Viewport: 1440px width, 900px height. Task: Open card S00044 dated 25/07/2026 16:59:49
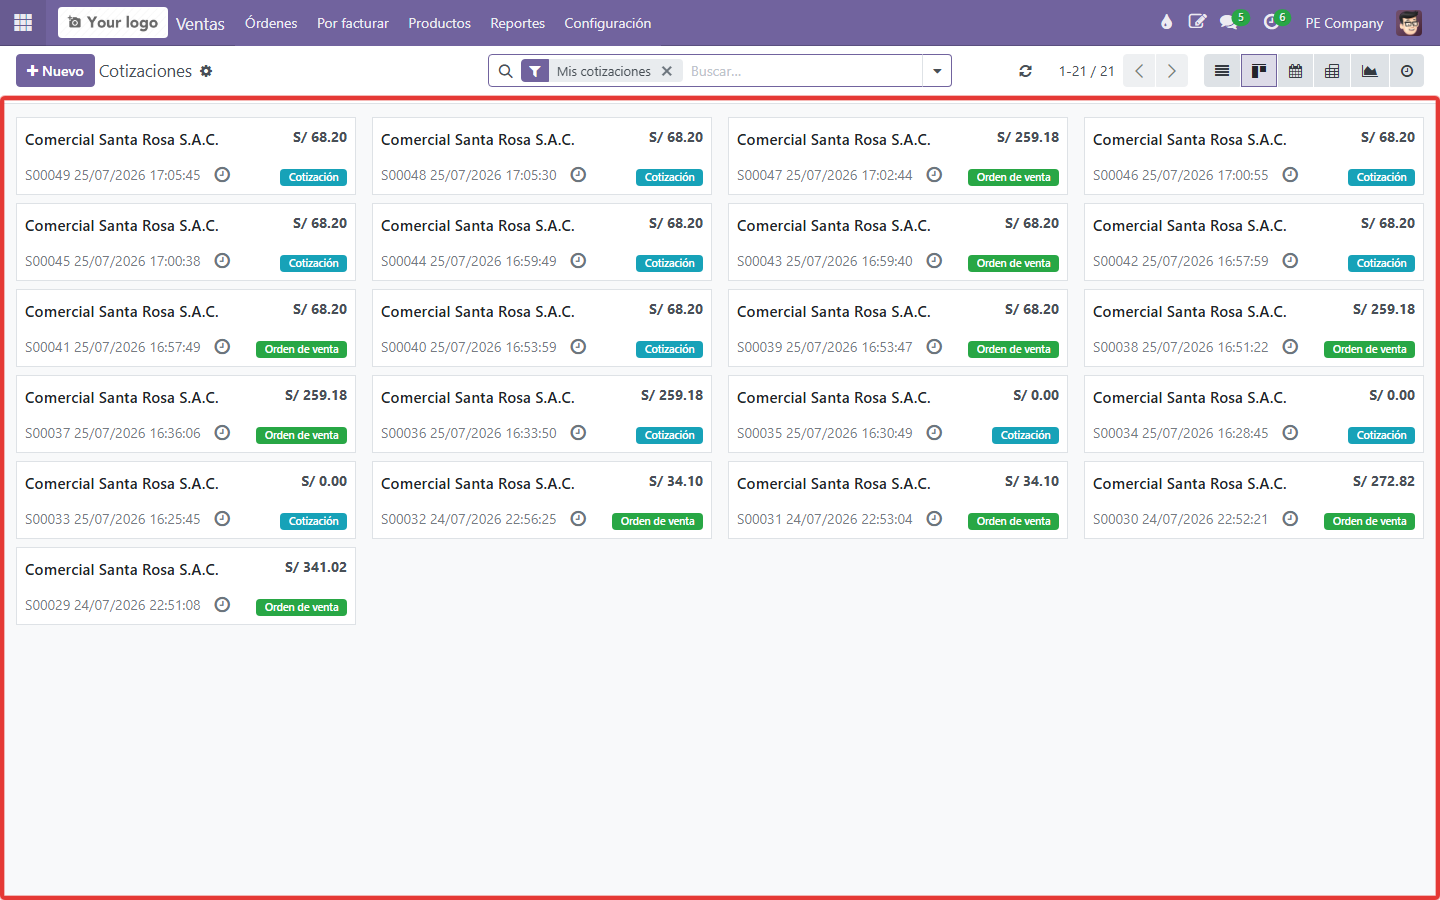click(542, 242)
